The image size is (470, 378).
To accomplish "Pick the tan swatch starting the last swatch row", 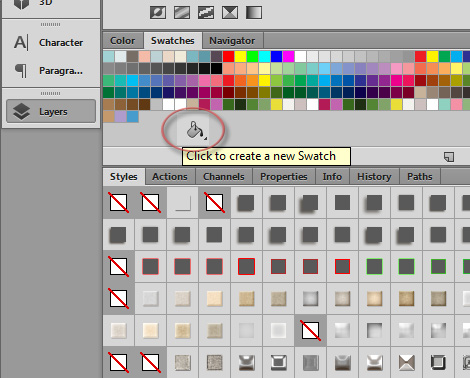I will coord(108,117).
